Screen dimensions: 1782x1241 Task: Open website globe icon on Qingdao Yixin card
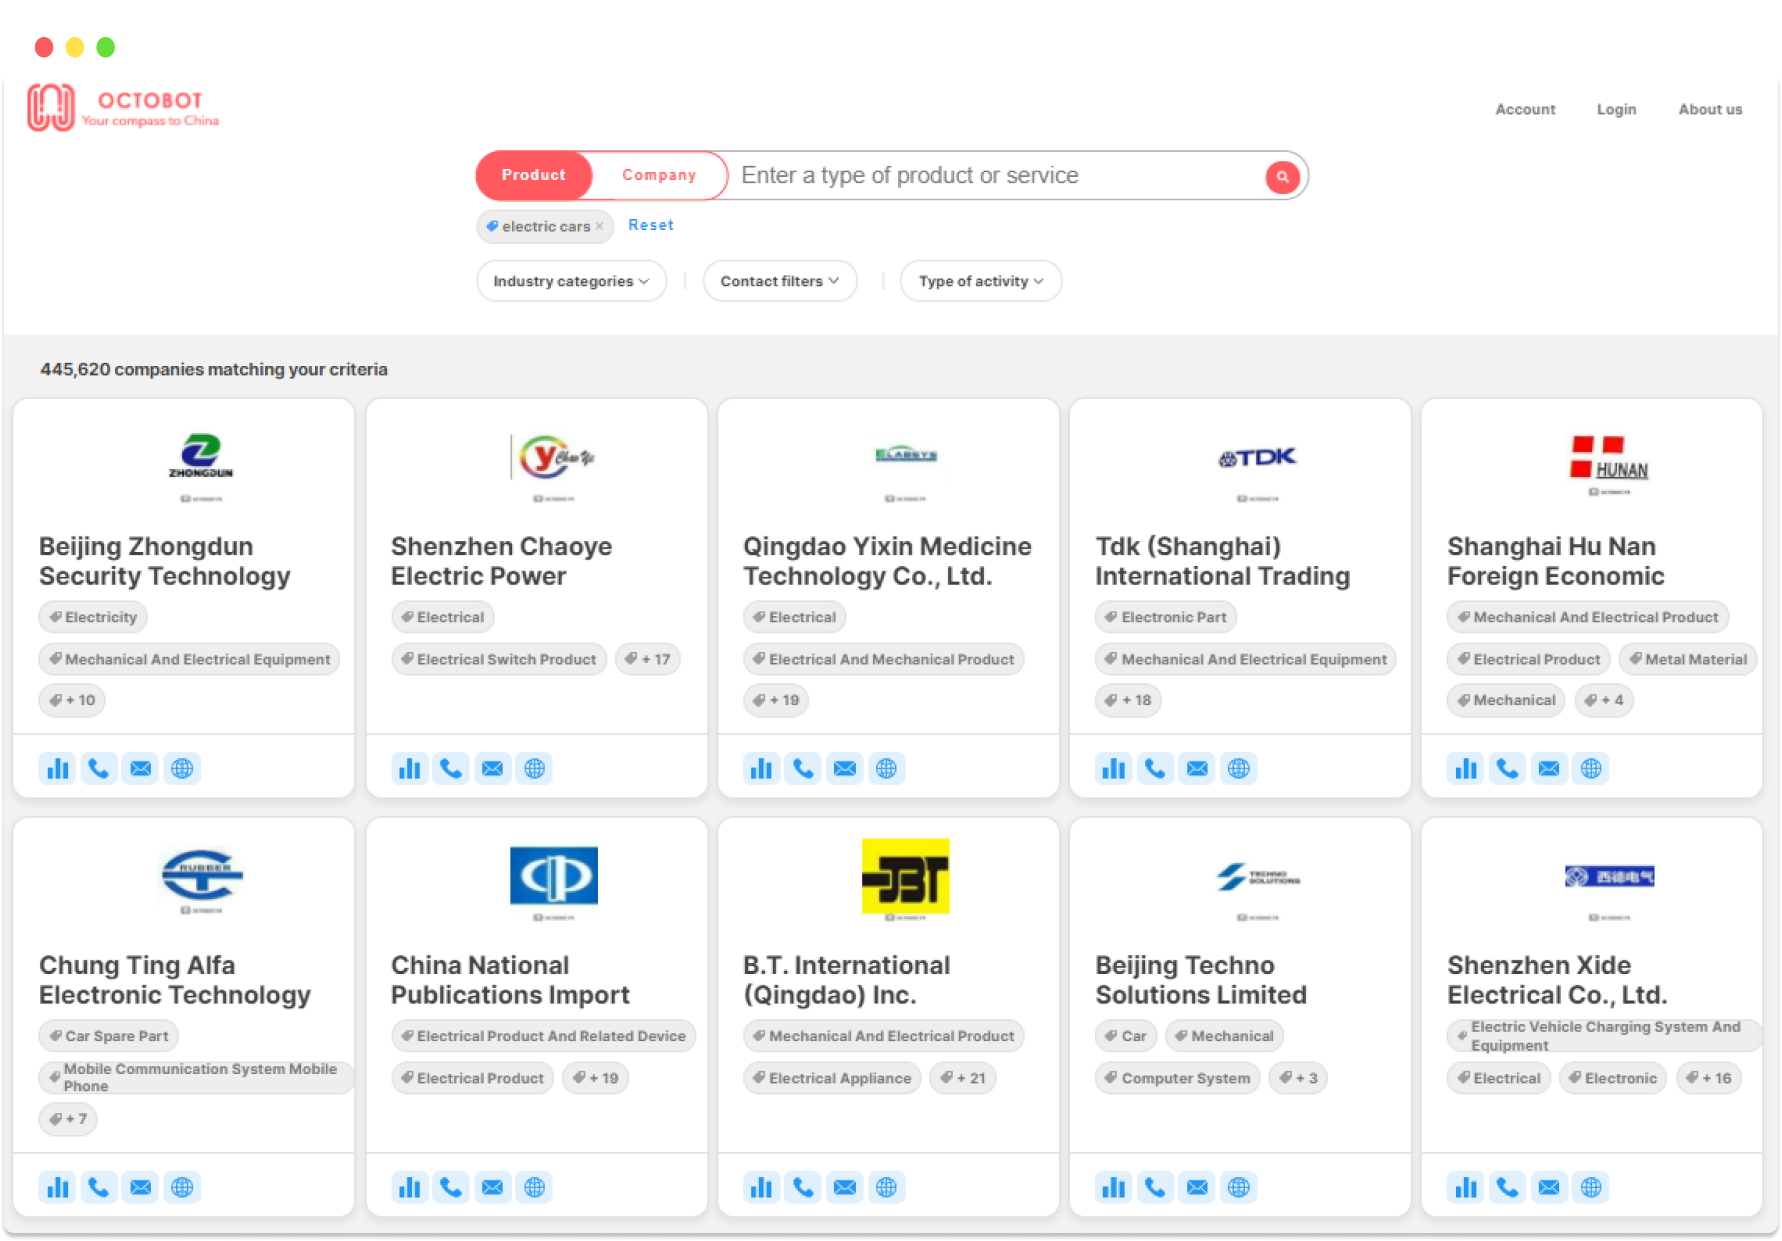point(886,768)
